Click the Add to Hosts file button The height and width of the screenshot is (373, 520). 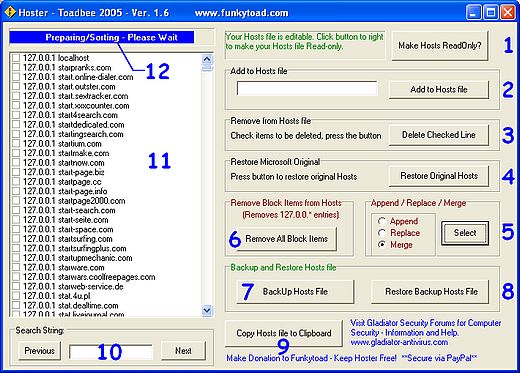tap(439, 89)
